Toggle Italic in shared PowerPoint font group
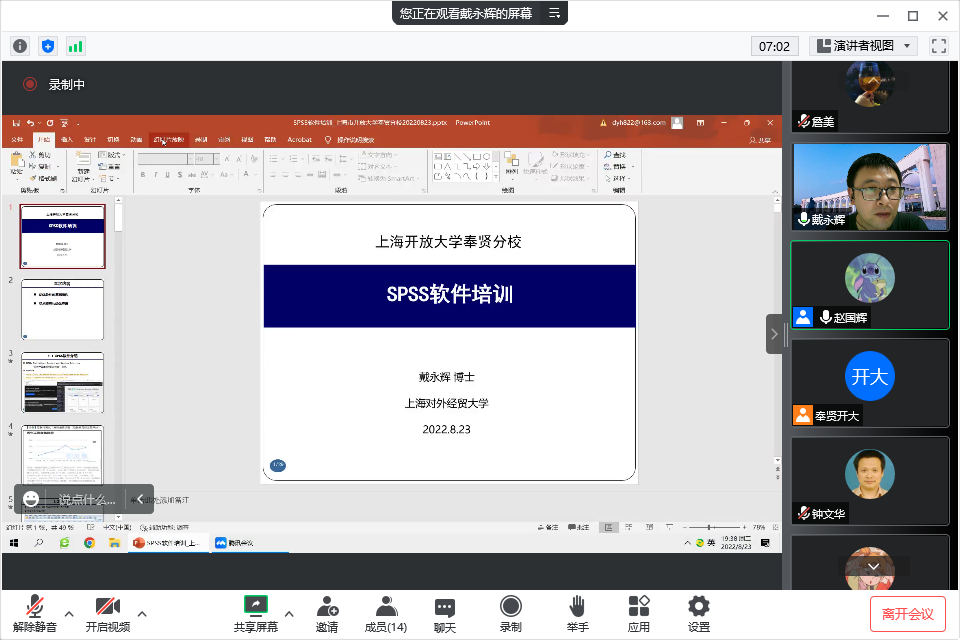Image resolution: width=960 pixels, height=640 pixels. pos(156,175)
